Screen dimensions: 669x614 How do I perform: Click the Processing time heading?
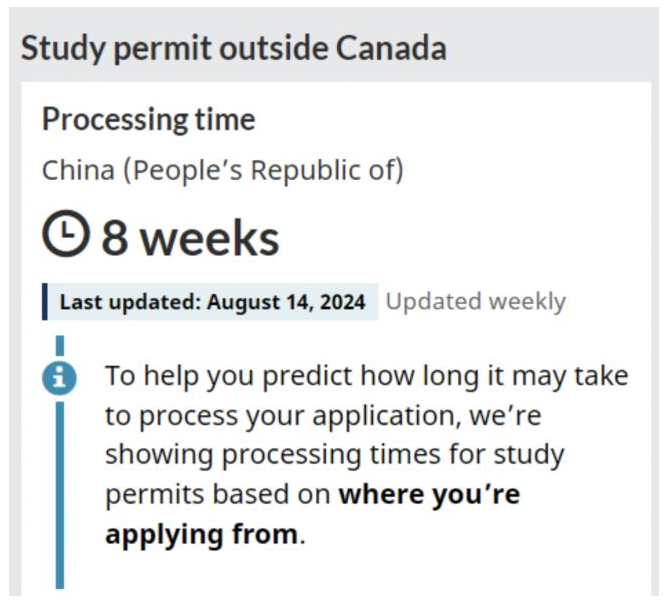(148, 120)
